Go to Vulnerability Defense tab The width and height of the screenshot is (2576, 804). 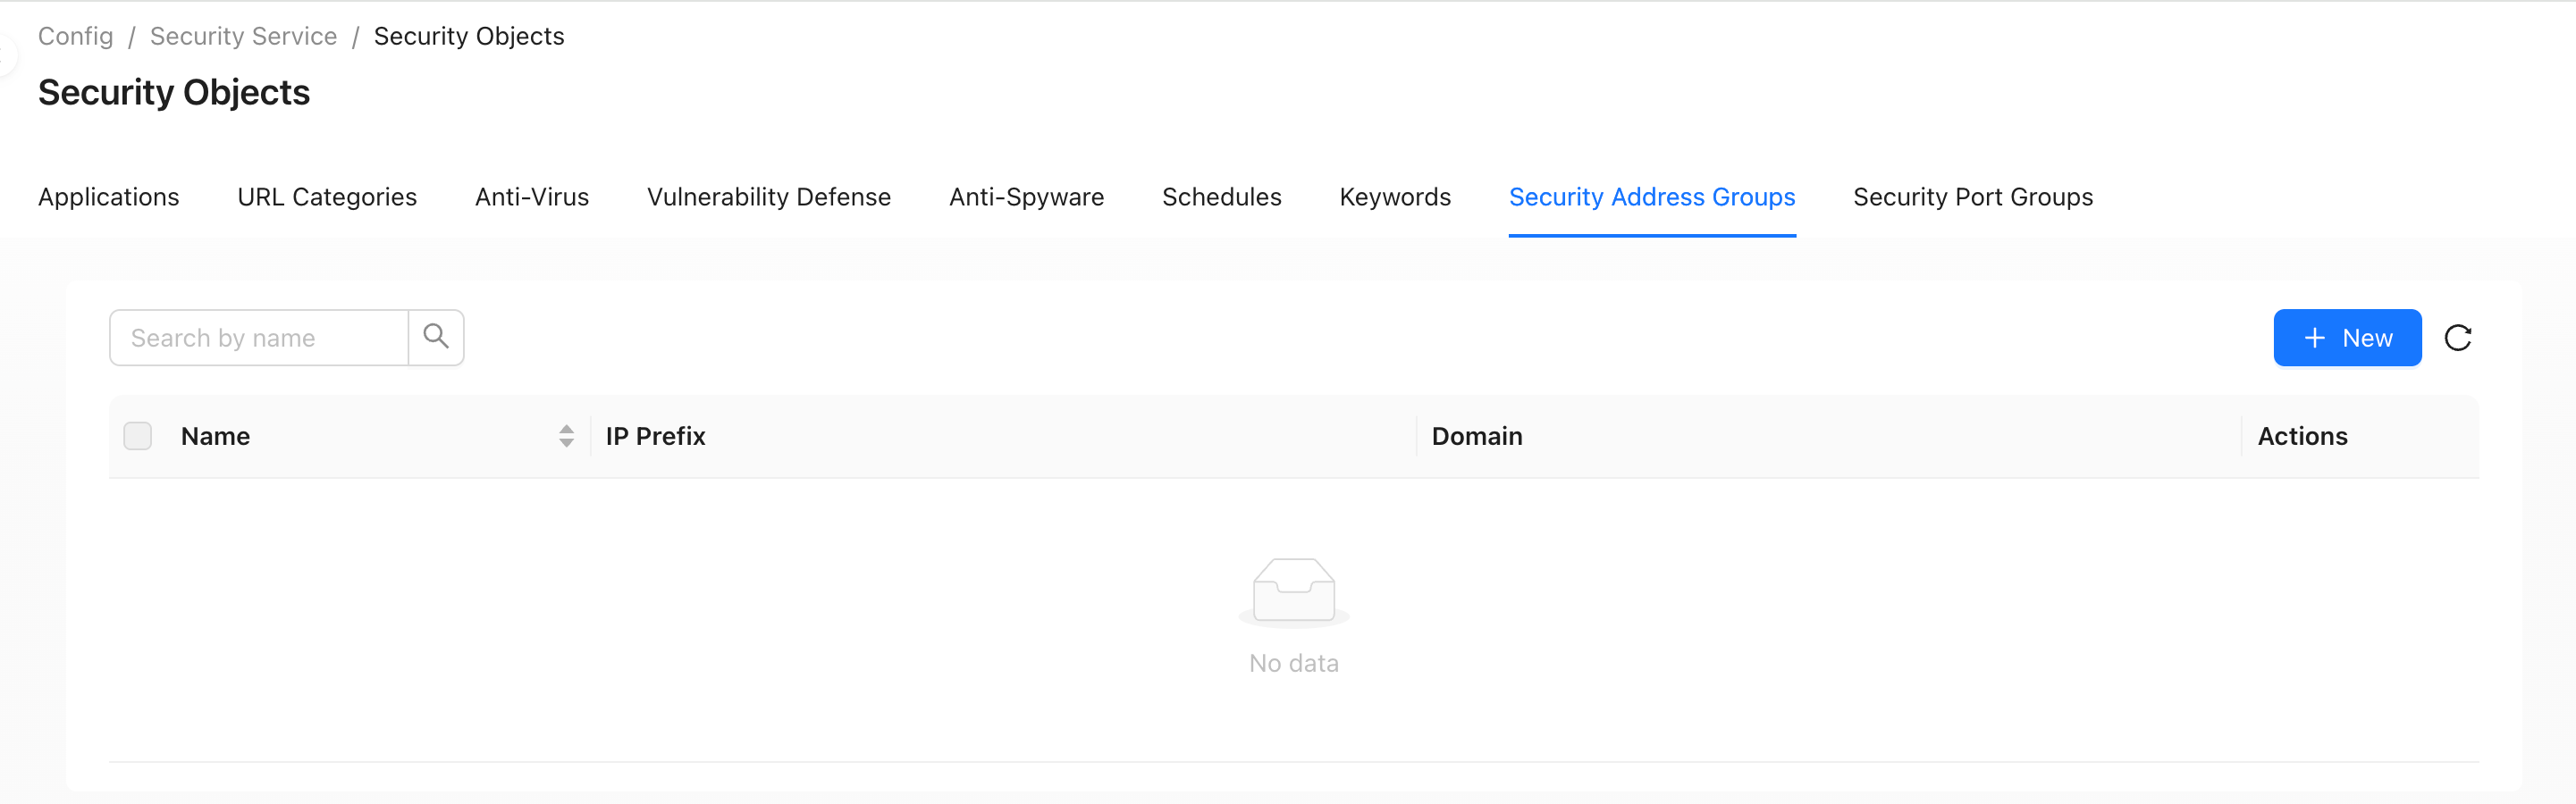[x=769, y=197]
